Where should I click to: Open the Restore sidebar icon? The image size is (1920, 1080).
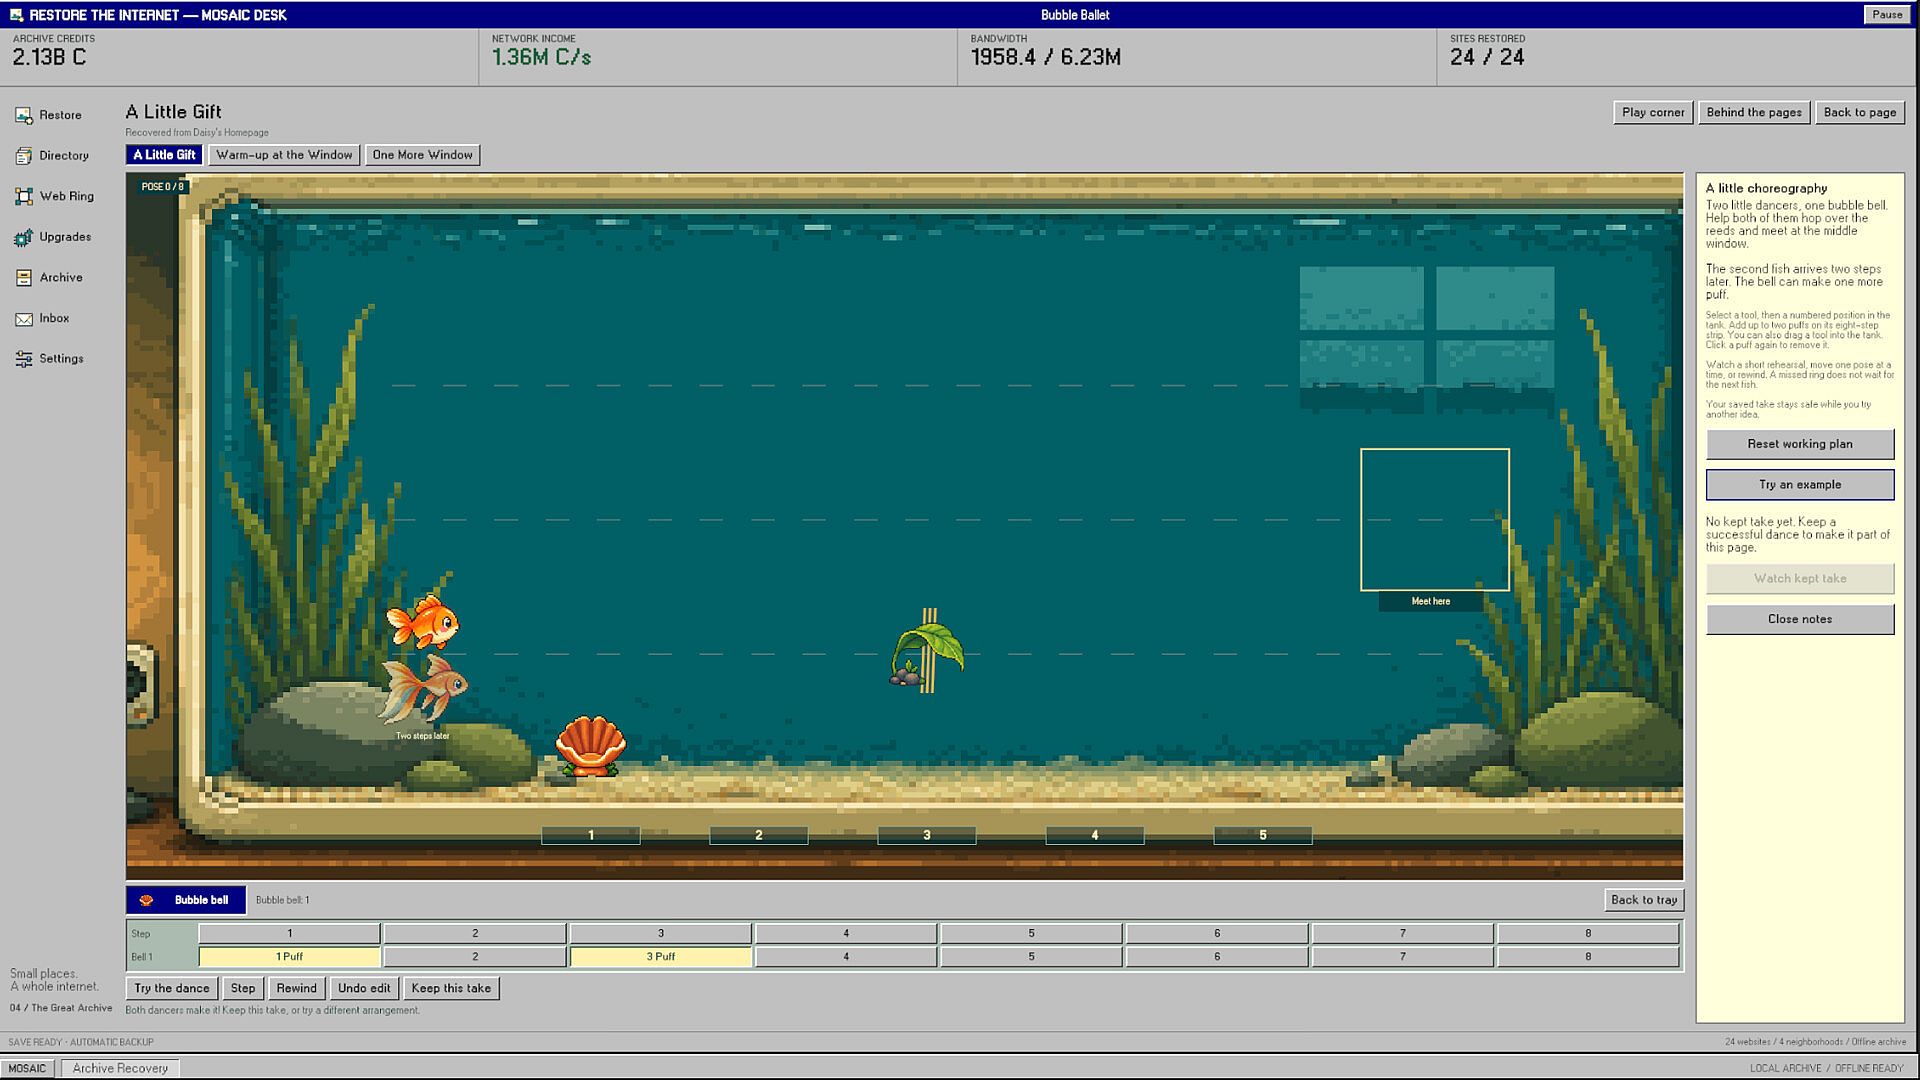pyautogui.click(x=24, y=115)
